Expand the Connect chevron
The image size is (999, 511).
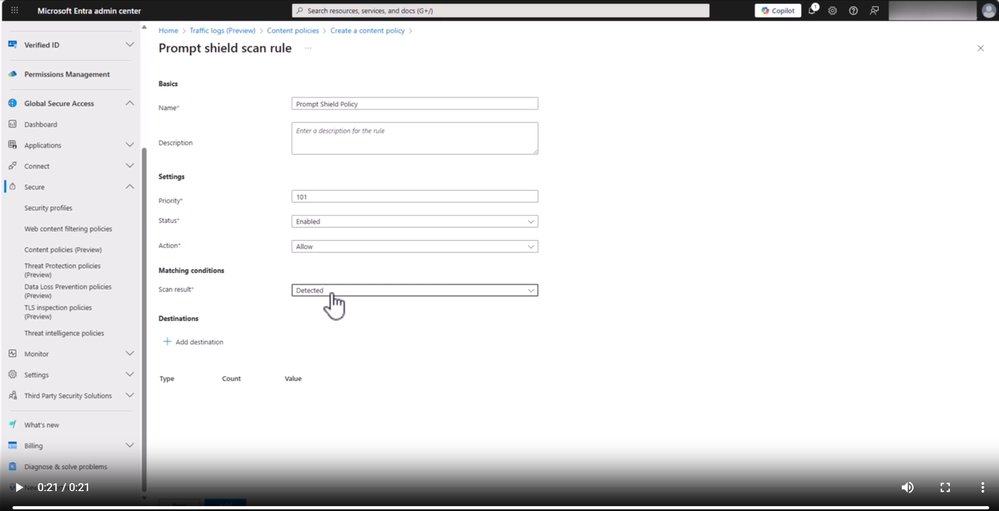click(129, 166)
